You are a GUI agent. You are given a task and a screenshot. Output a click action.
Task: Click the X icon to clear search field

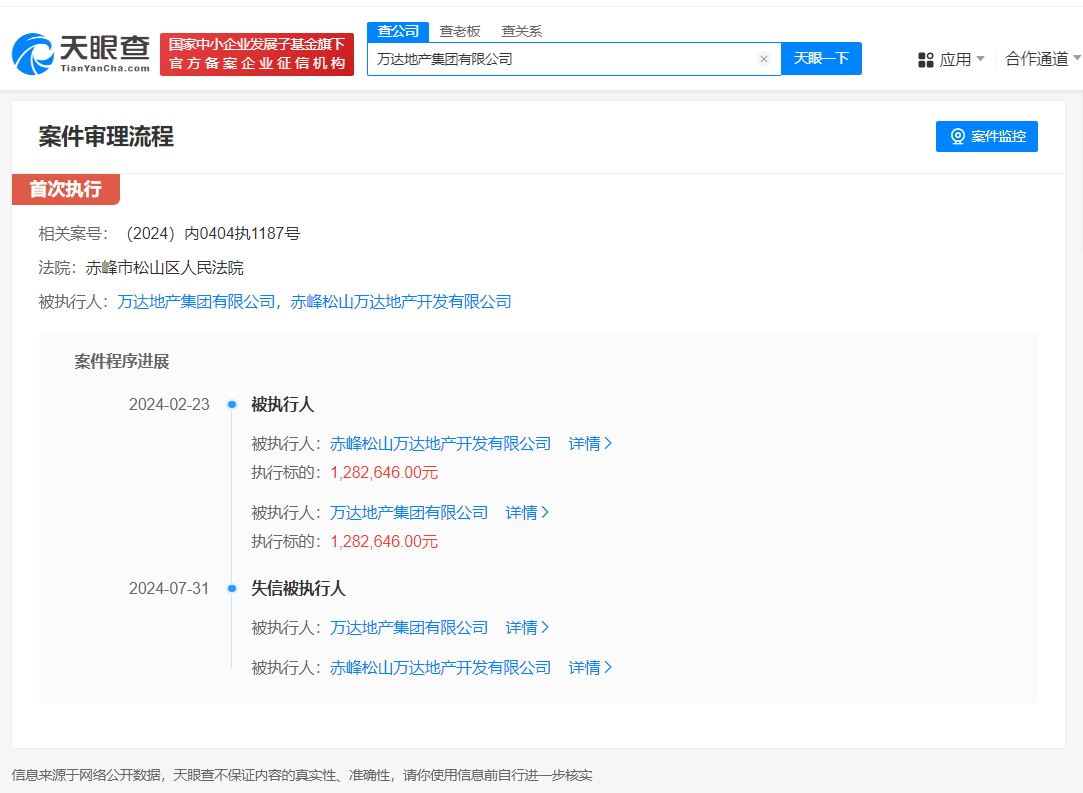(x=764, y=58)
